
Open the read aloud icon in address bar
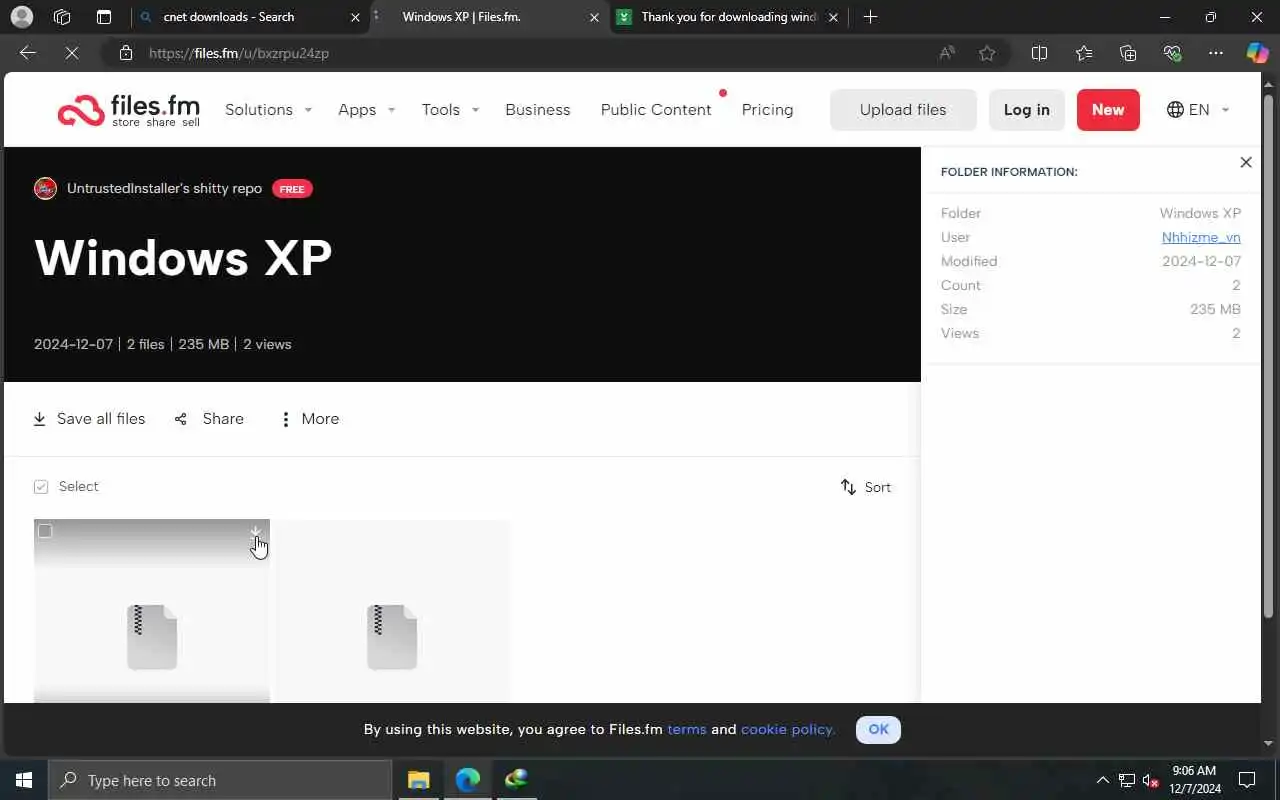[946, 53]
